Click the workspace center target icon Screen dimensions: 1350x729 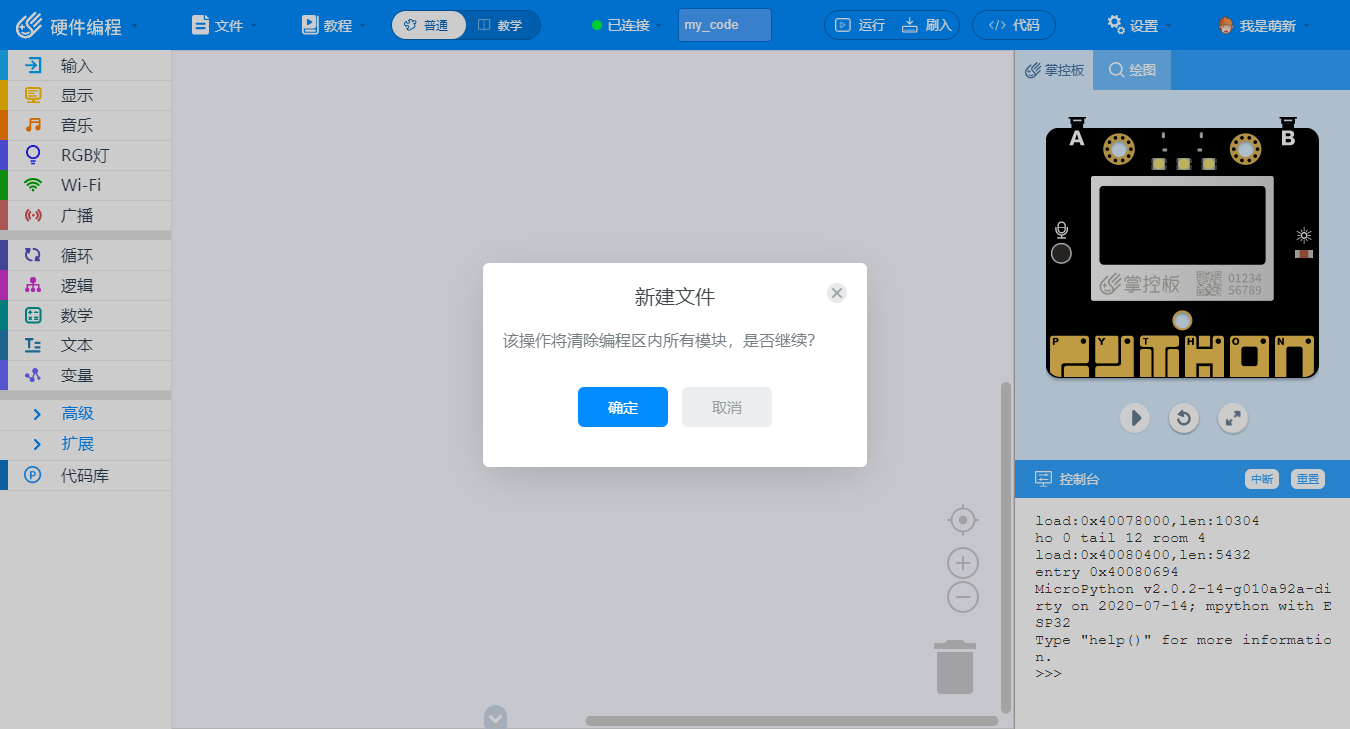coord(962,520)
